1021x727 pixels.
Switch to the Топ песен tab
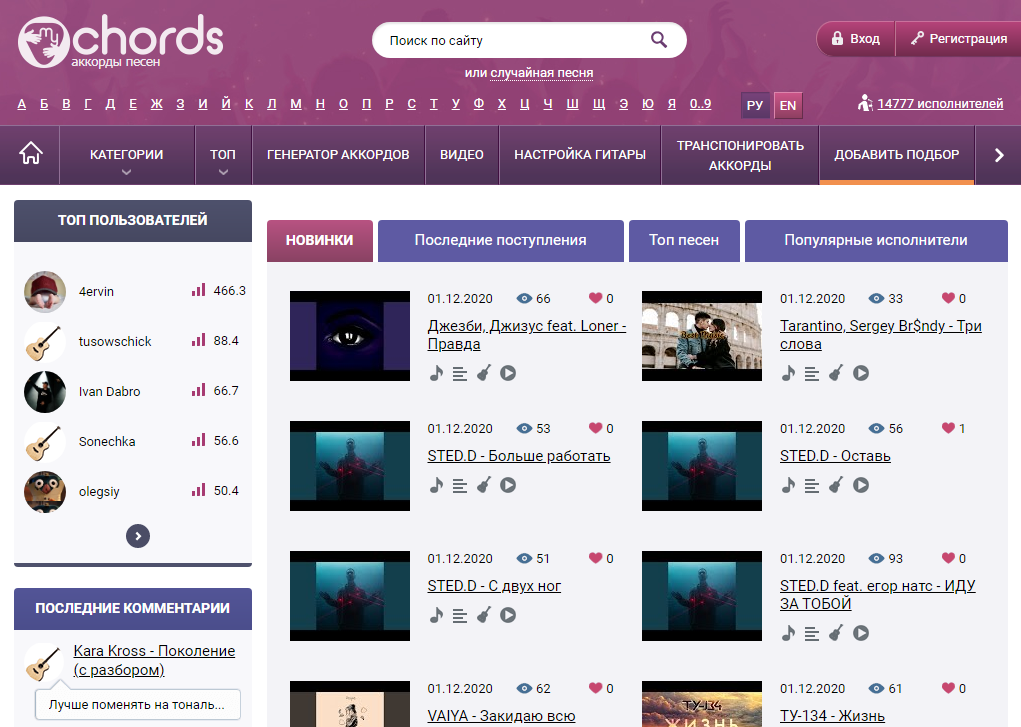coord(684,240)
